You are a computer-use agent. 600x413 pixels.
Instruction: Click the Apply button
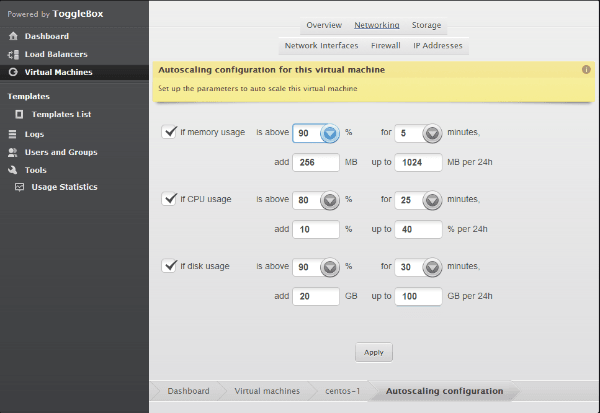point(374,352)
